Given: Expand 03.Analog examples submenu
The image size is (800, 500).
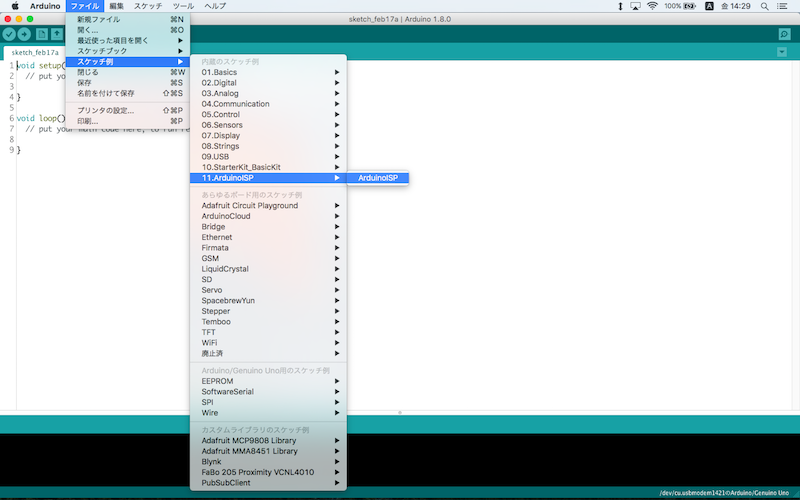Looking at the screenshot, I should point(268,93).
